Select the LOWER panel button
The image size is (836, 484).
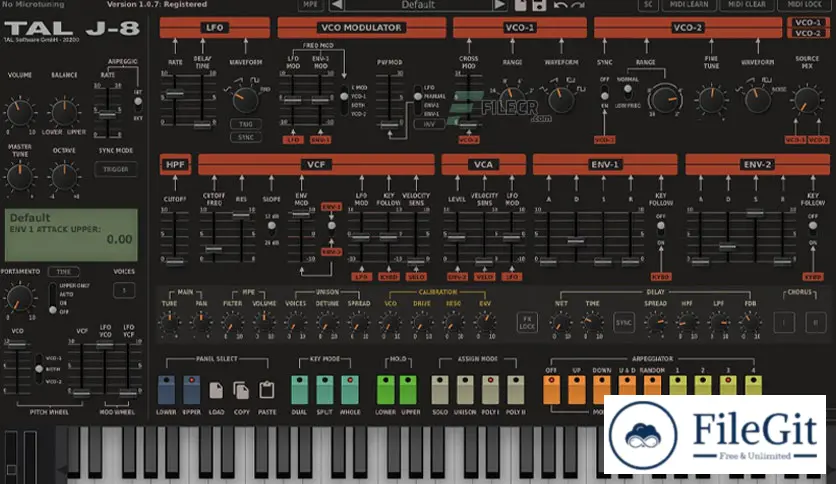pyautogui.click(x=166, y=390)
